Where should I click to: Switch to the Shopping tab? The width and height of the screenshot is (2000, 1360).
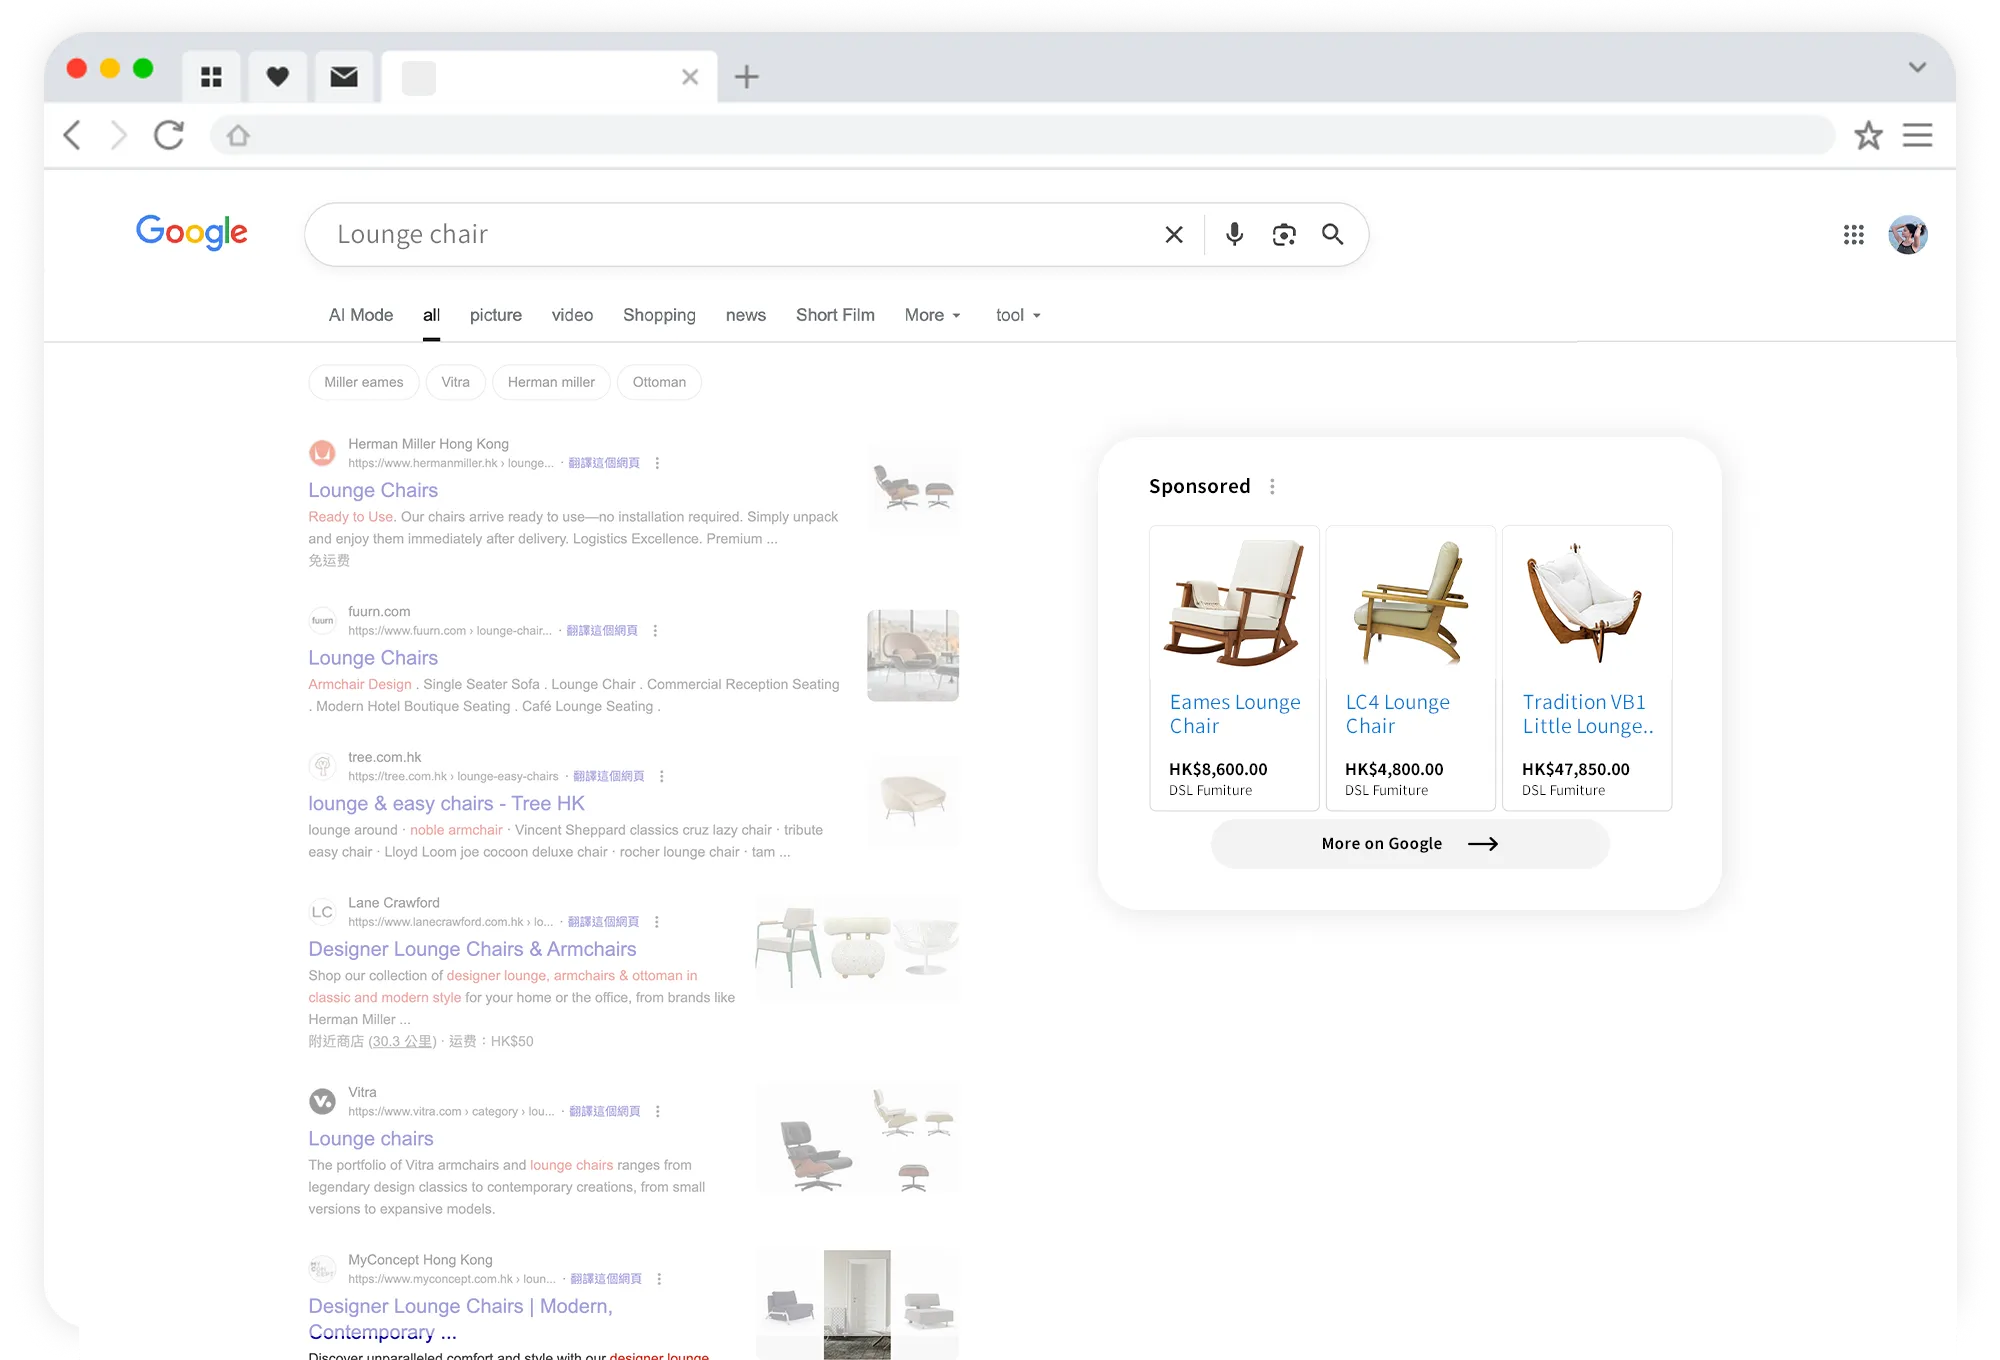click(659, 315)
